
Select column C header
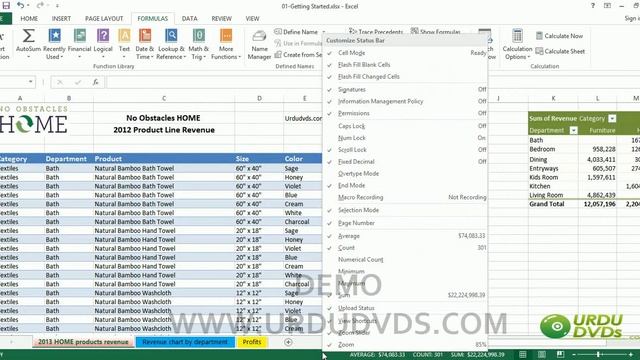pyautogui.click(x=164, y=98)
